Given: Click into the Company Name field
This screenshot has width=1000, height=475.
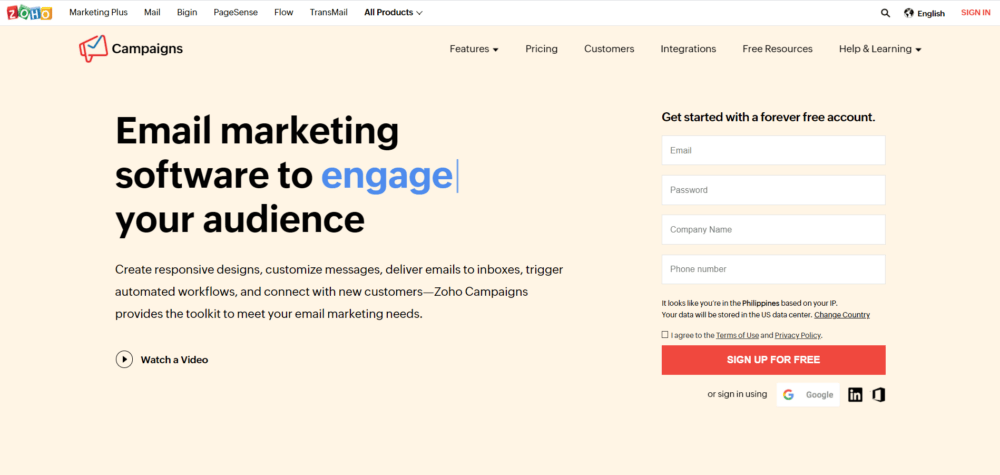Looking at the screenshot, I should (x=773, y=229).
